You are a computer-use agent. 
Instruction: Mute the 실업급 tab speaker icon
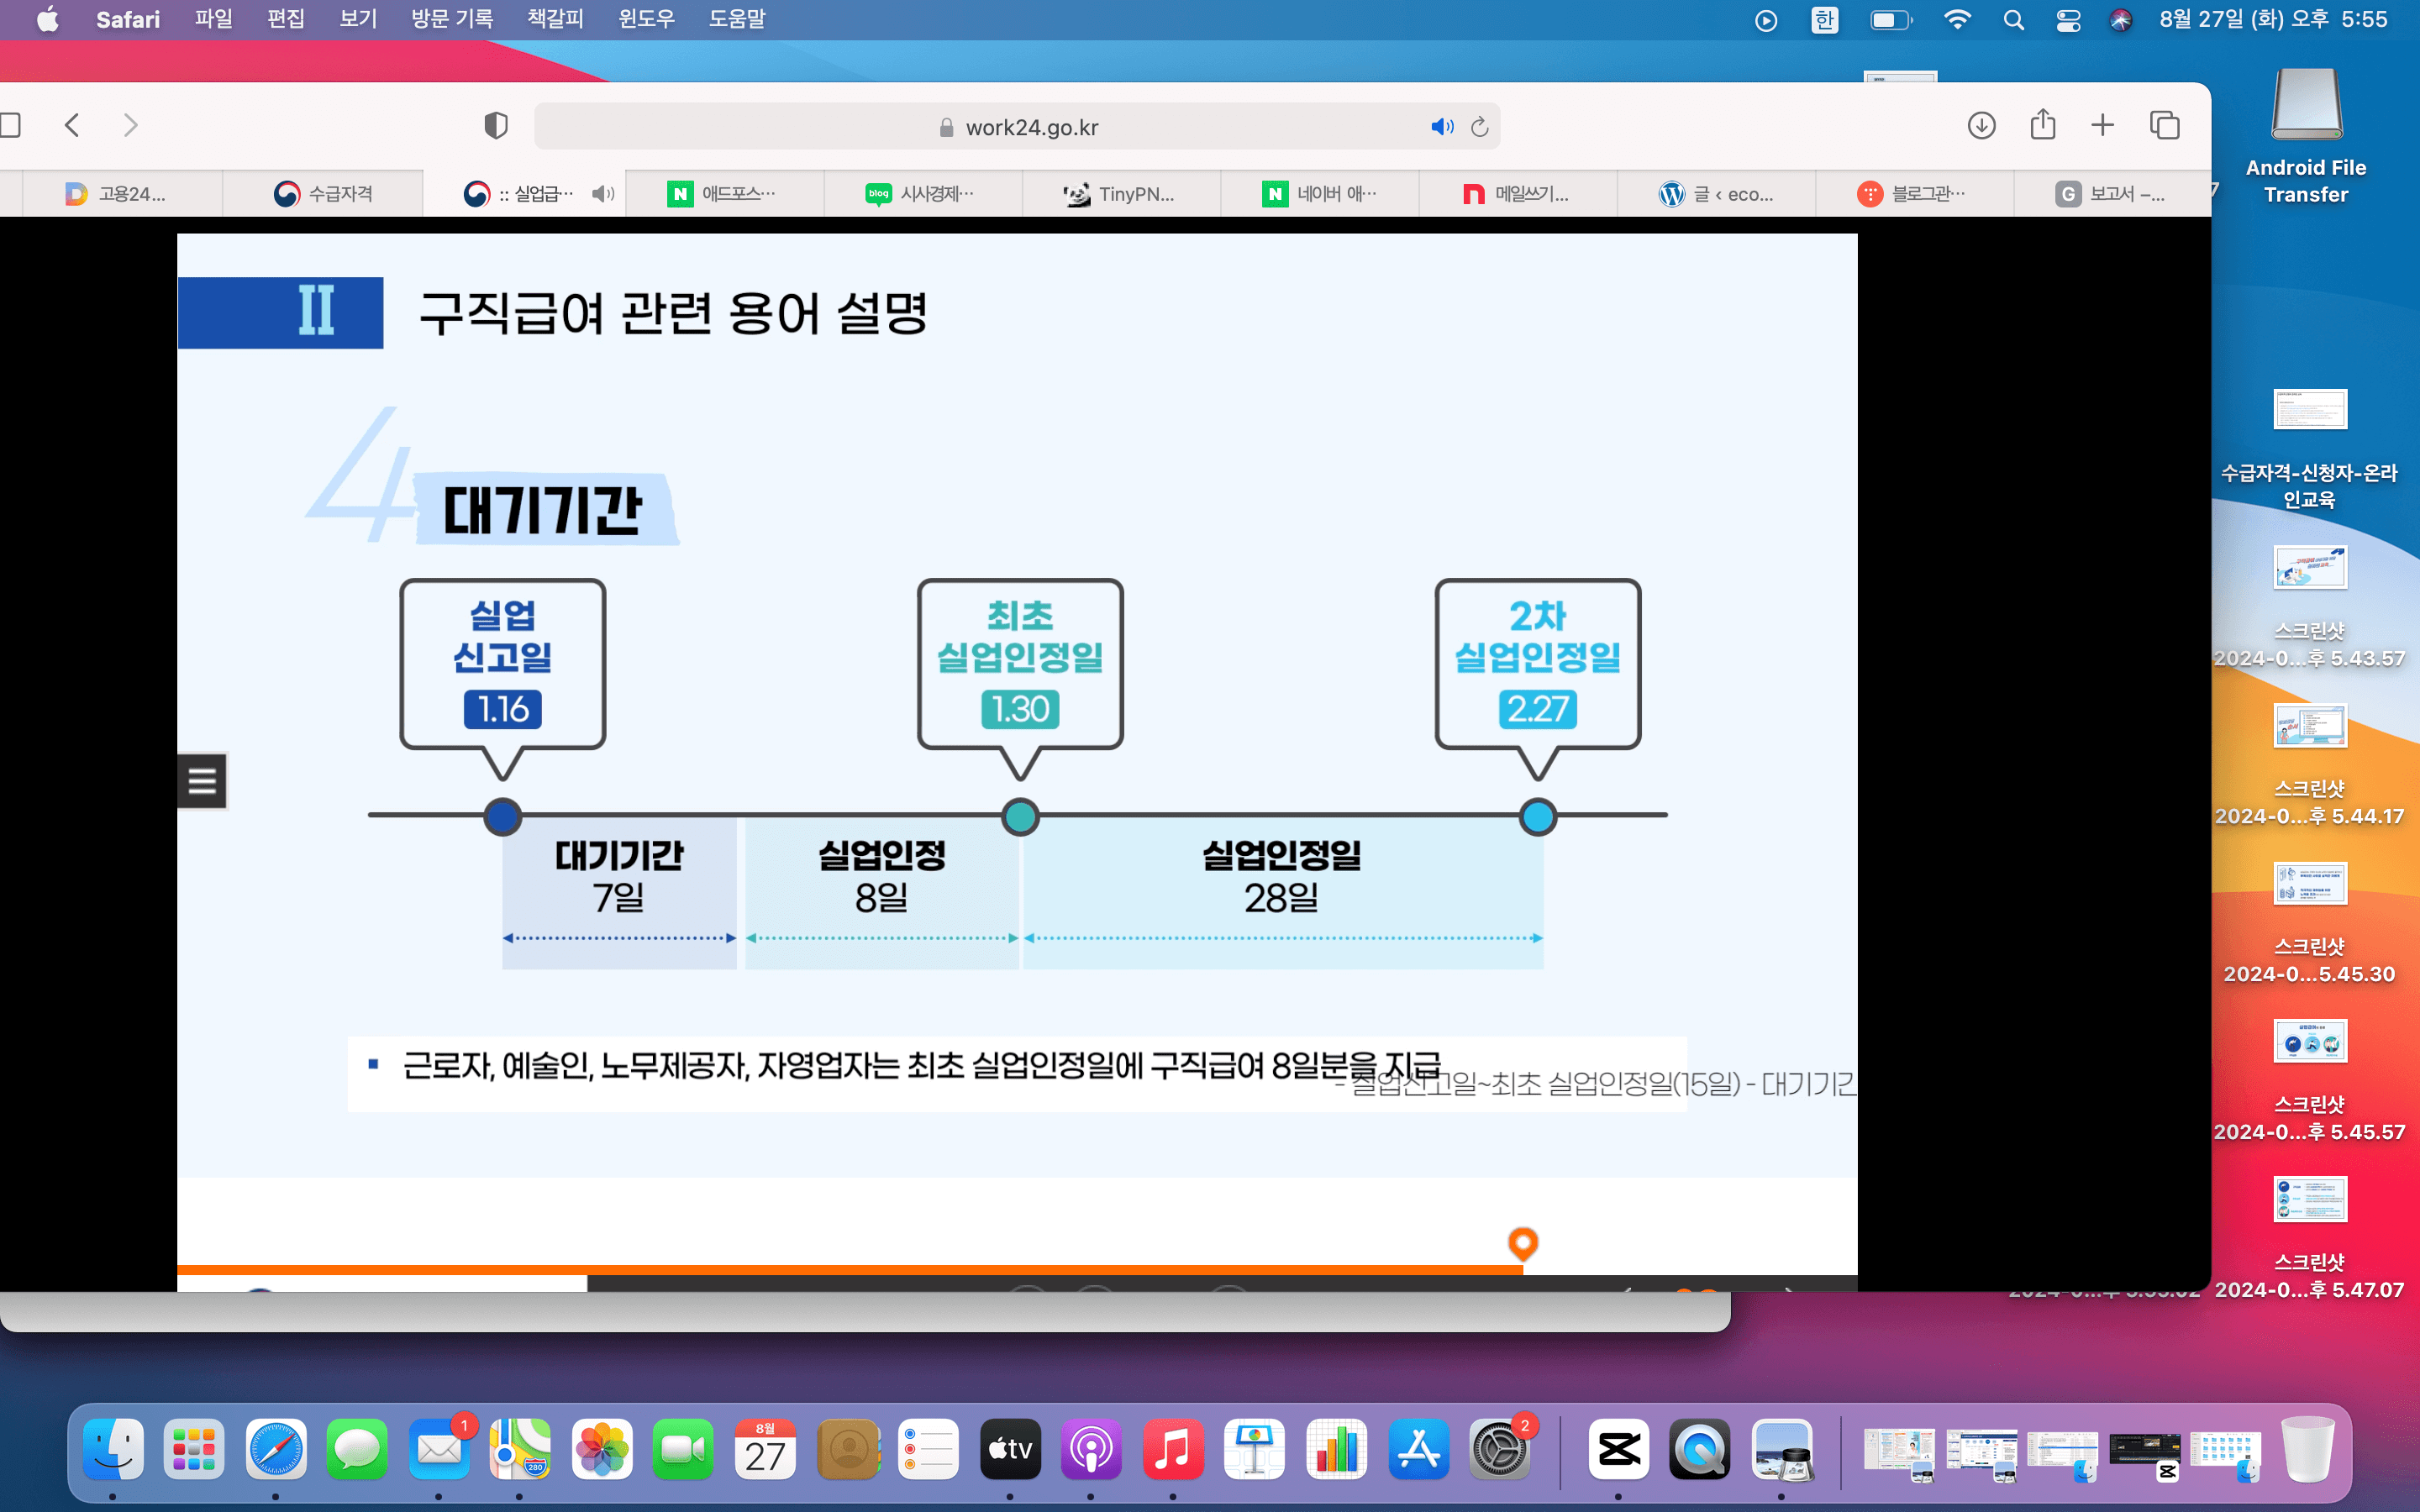point(602,194)
